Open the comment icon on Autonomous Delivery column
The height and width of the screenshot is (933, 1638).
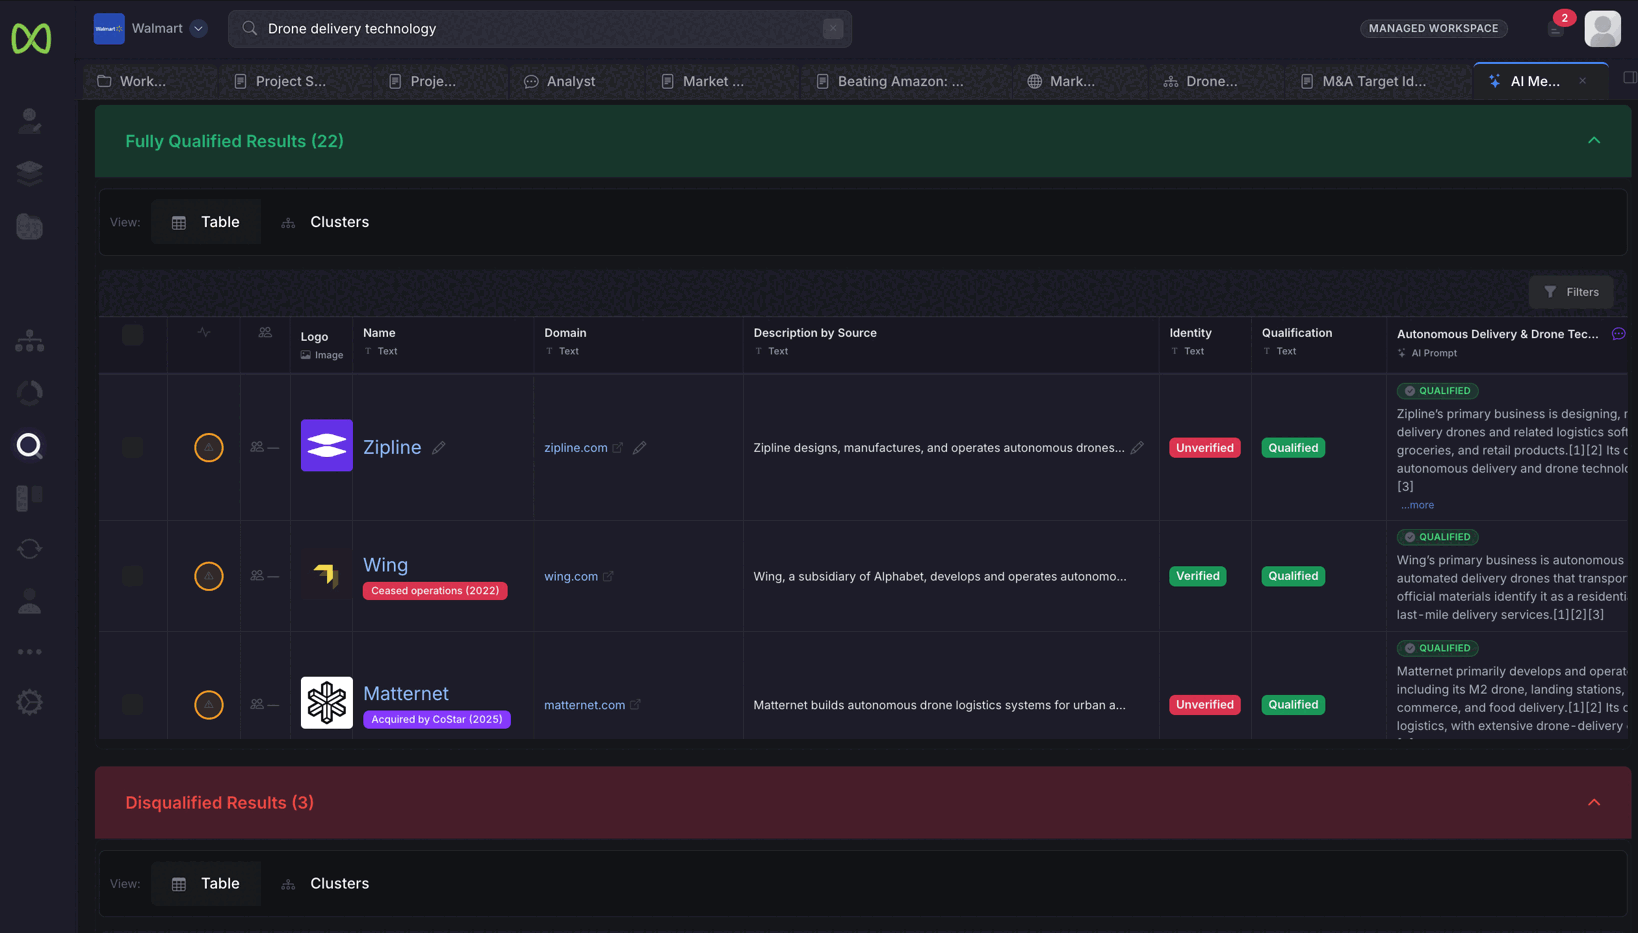point(1618,334)
